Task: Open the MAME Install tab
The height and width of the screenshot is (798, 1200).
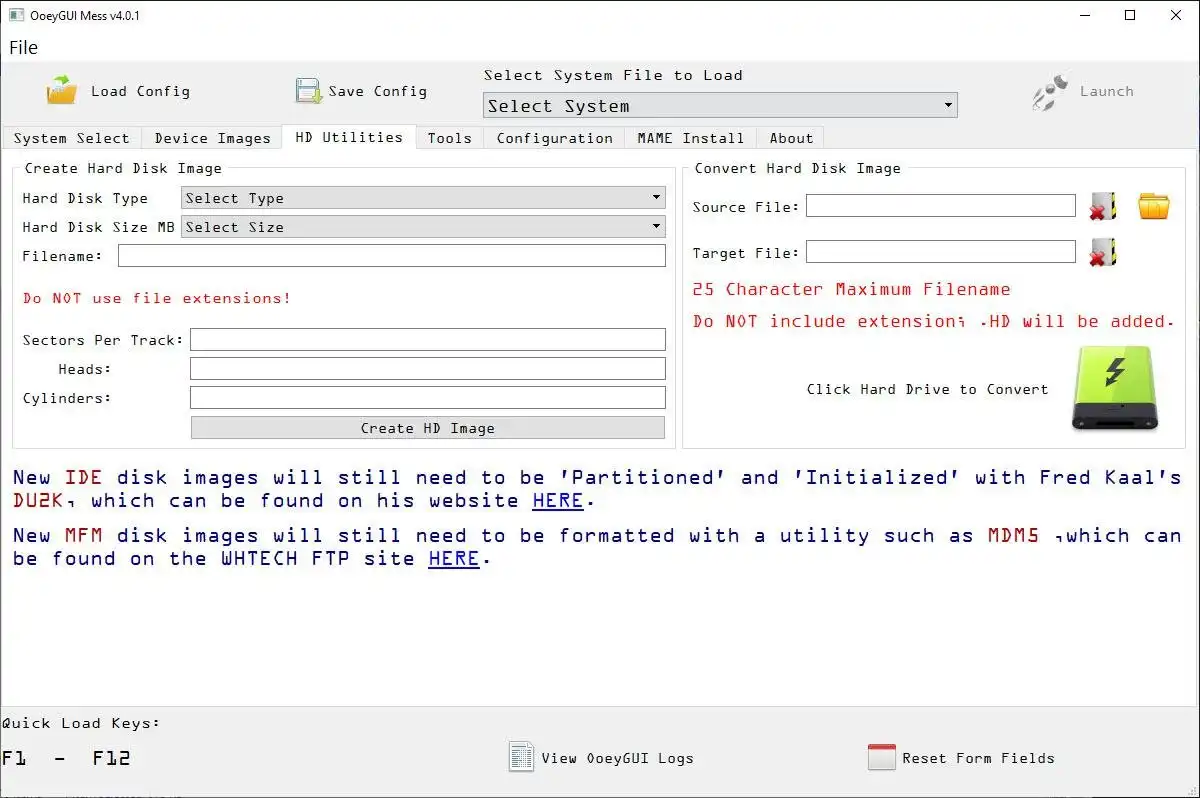Action: [691, 138]
